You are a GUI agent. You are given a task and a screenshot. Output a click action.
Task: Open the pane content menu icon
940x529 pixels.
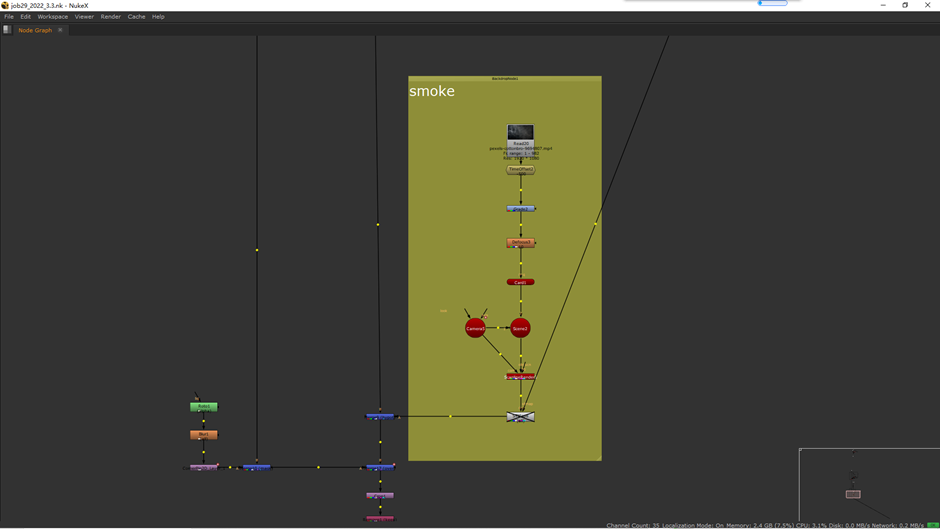7,29
